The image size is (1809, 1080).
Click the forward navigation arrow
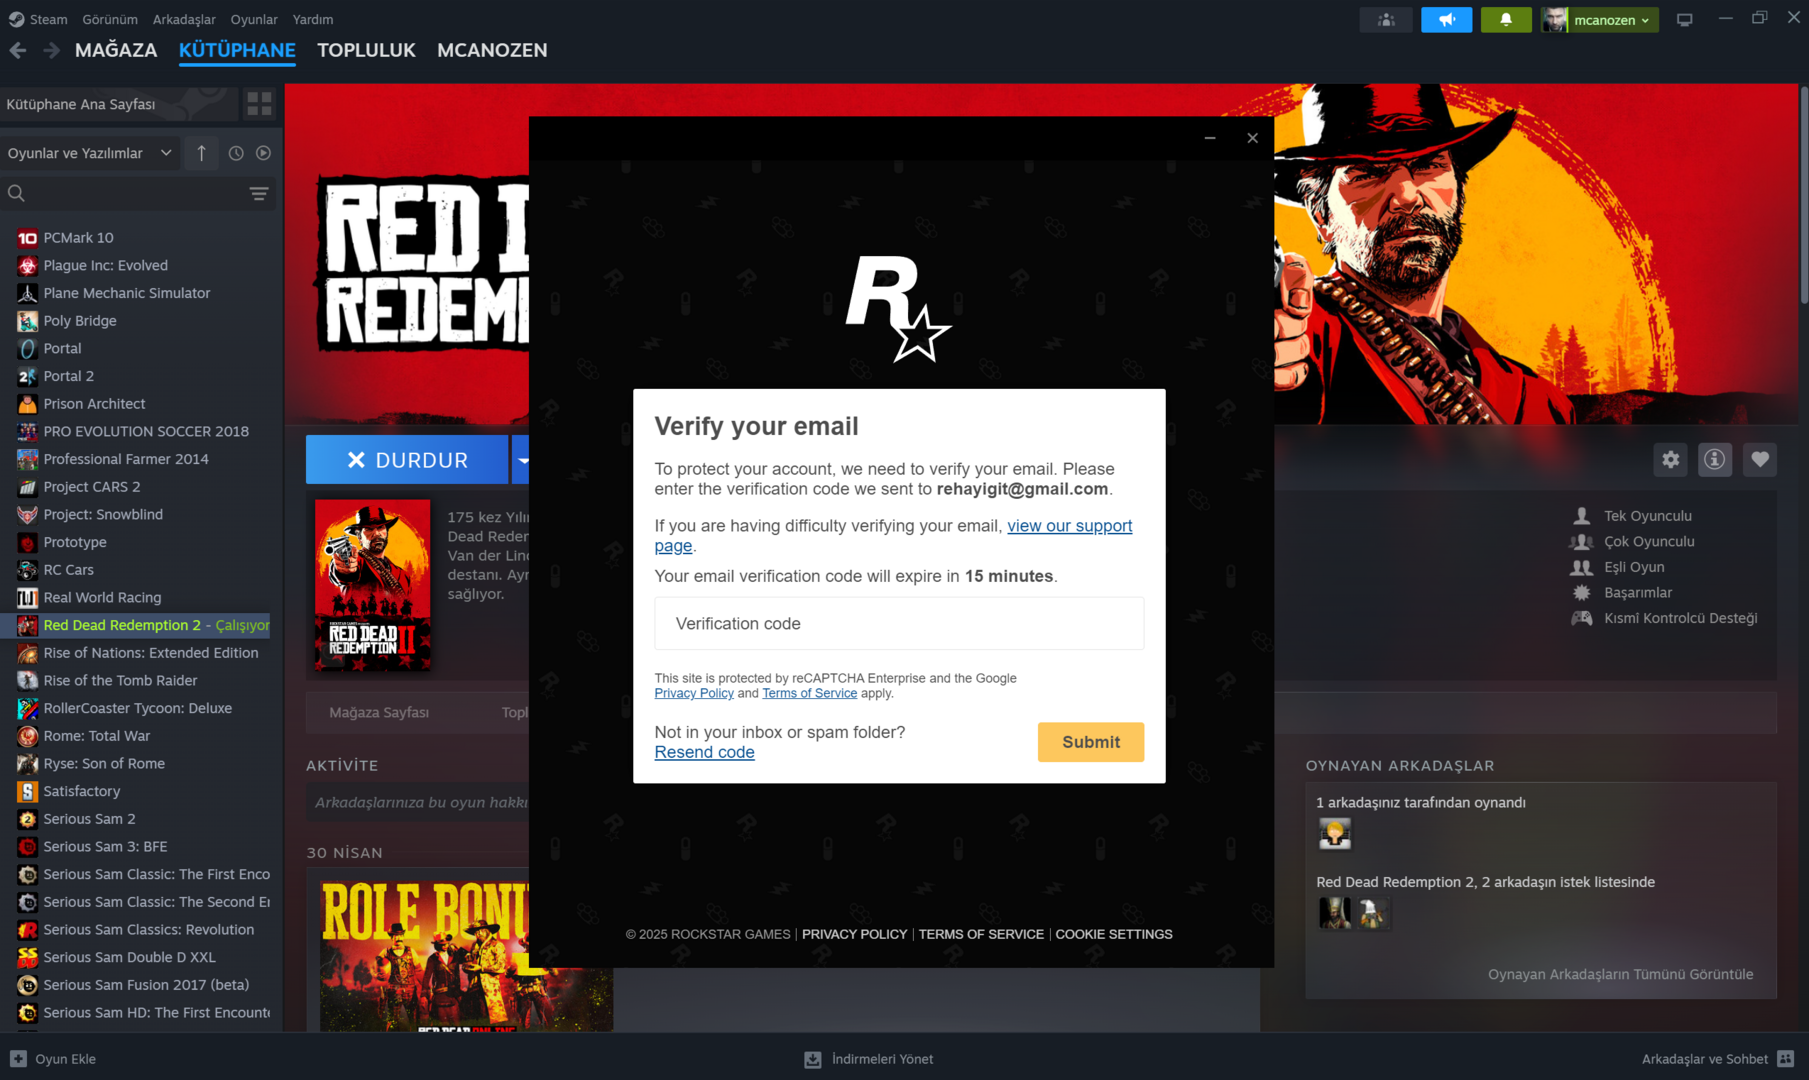[x=51, y=50]
